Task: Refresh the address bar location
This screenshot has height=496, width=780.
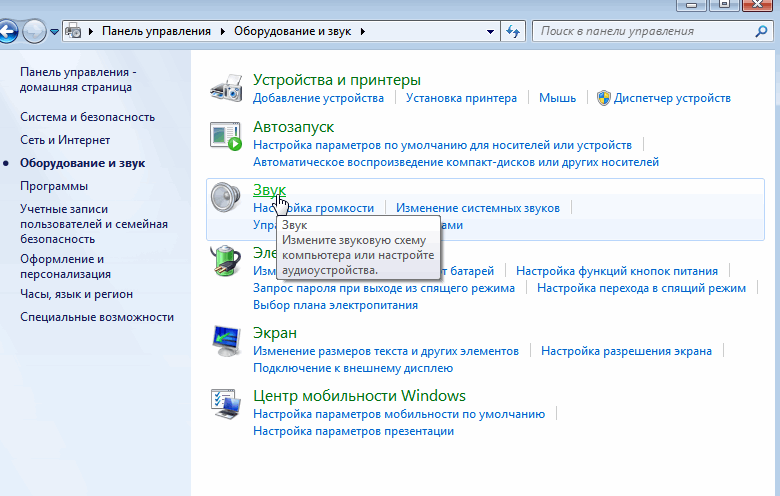Action: 513,31
